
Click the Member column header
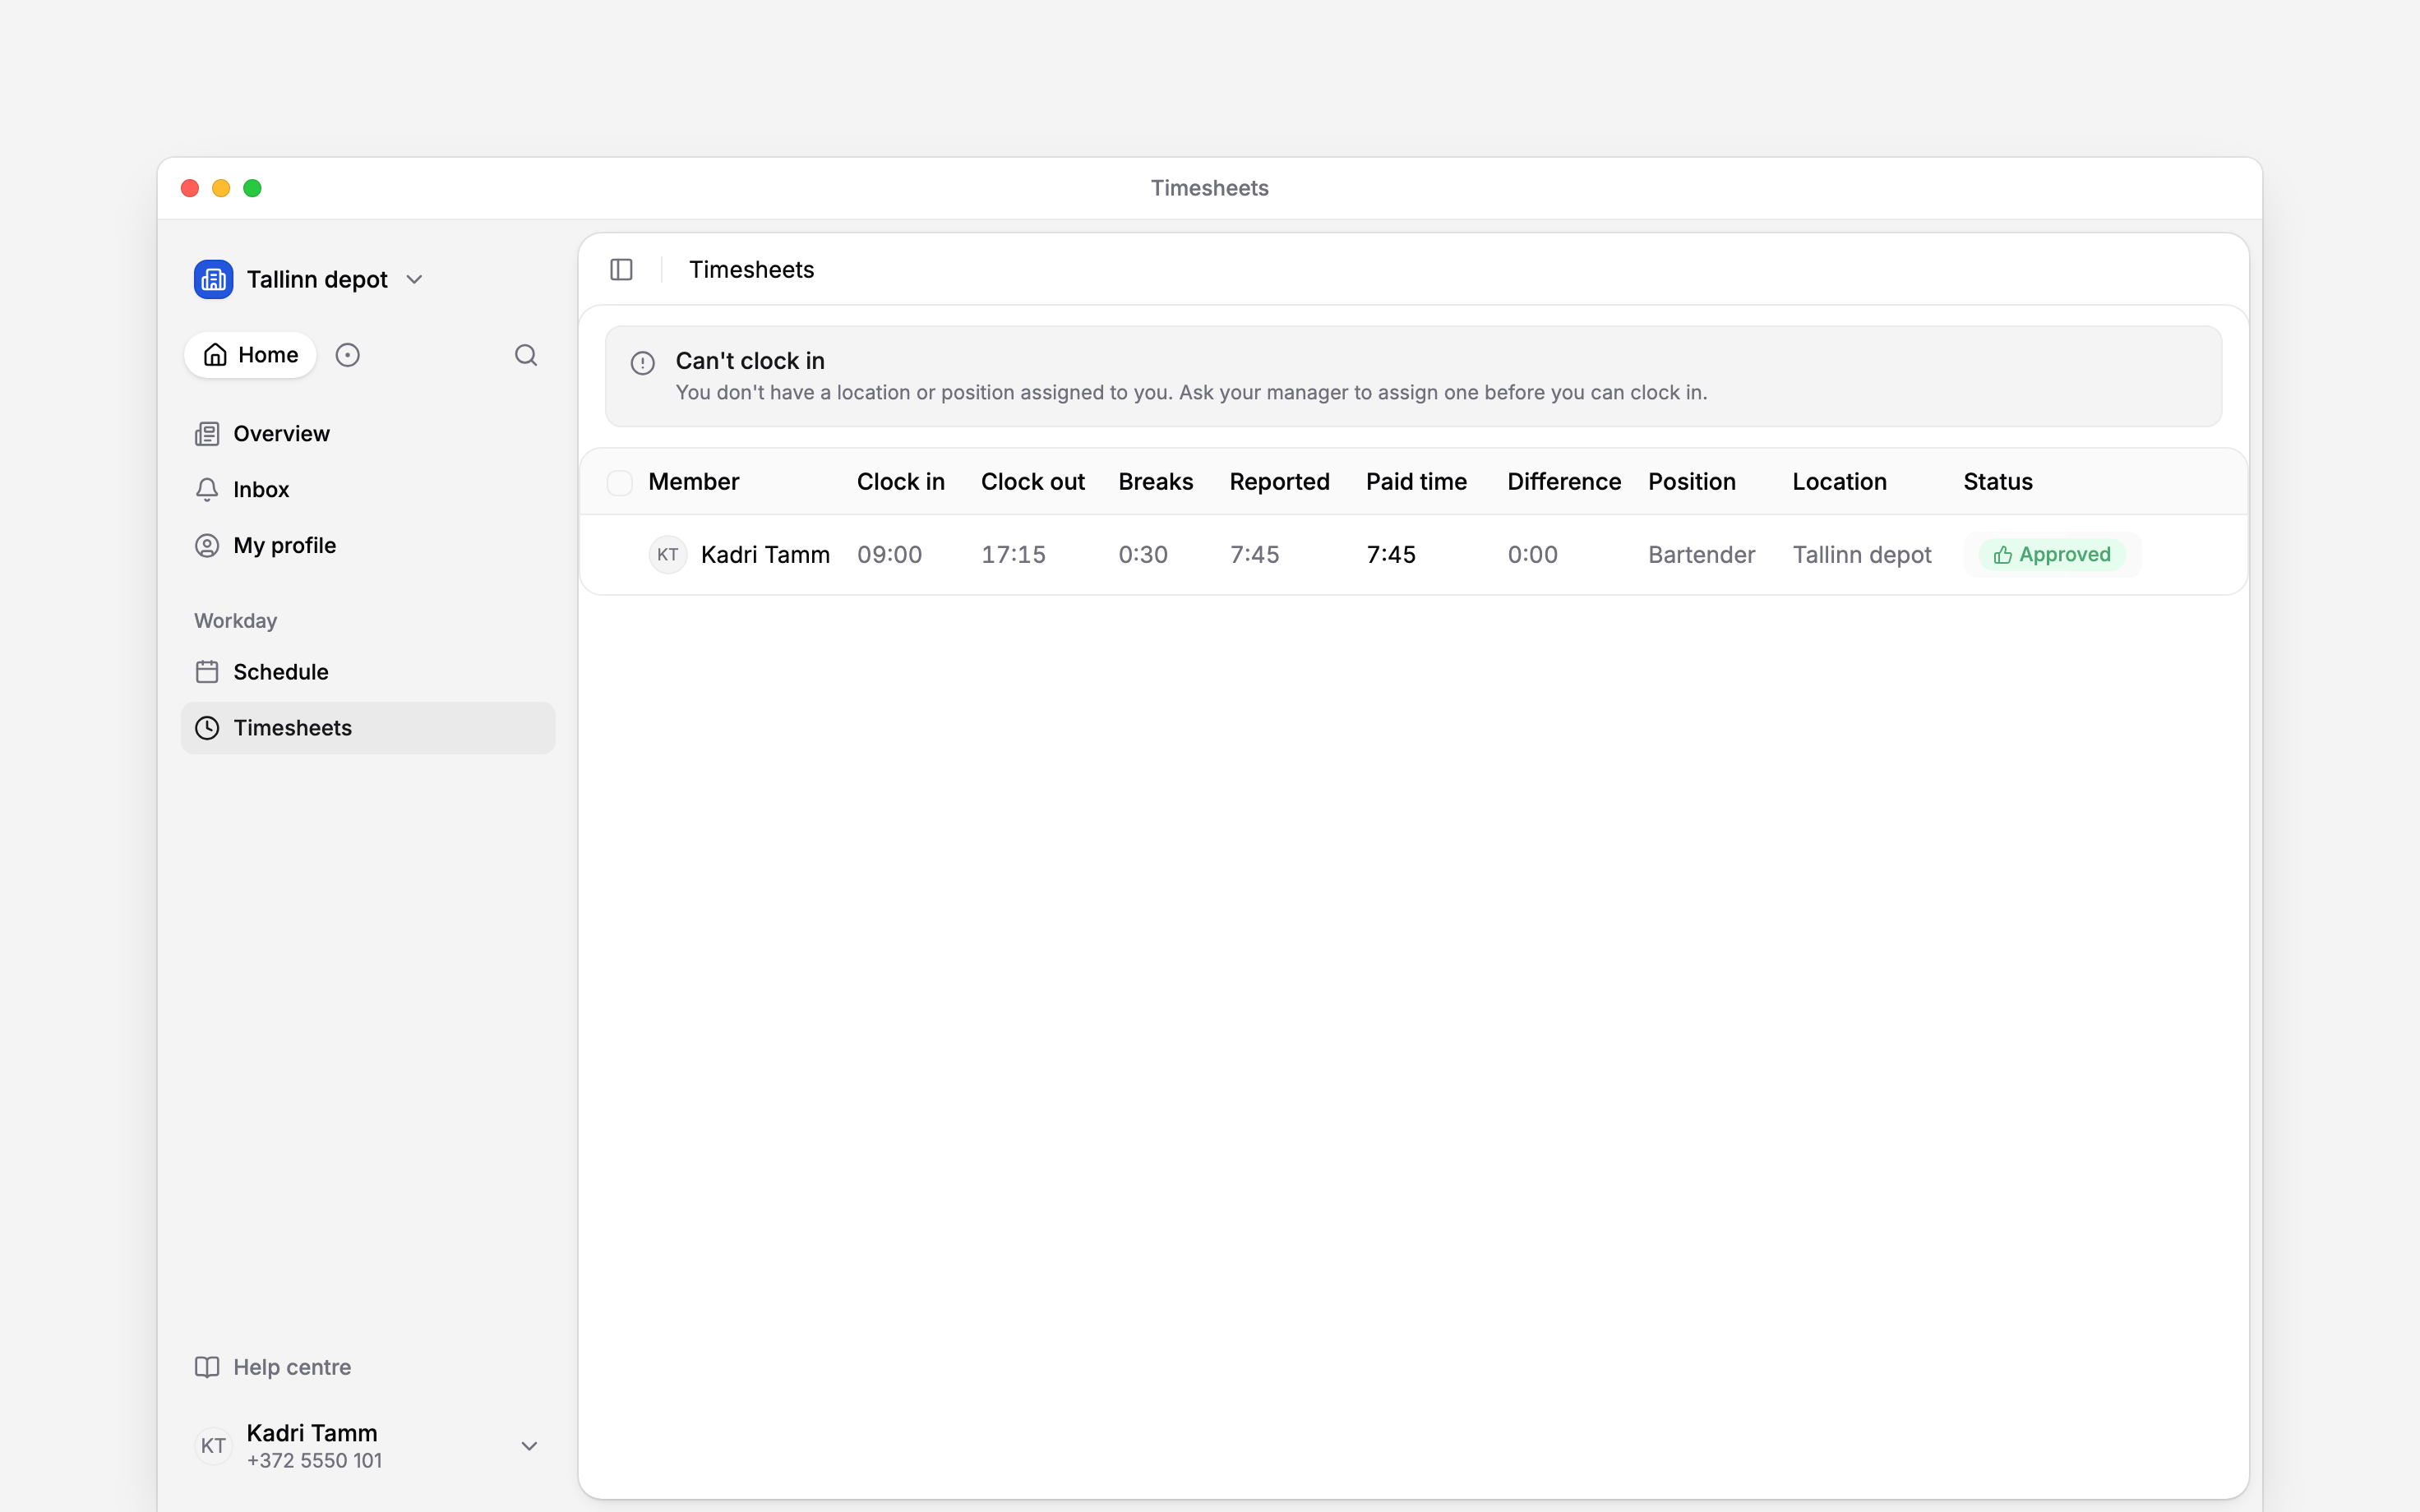tap(694, 482)
